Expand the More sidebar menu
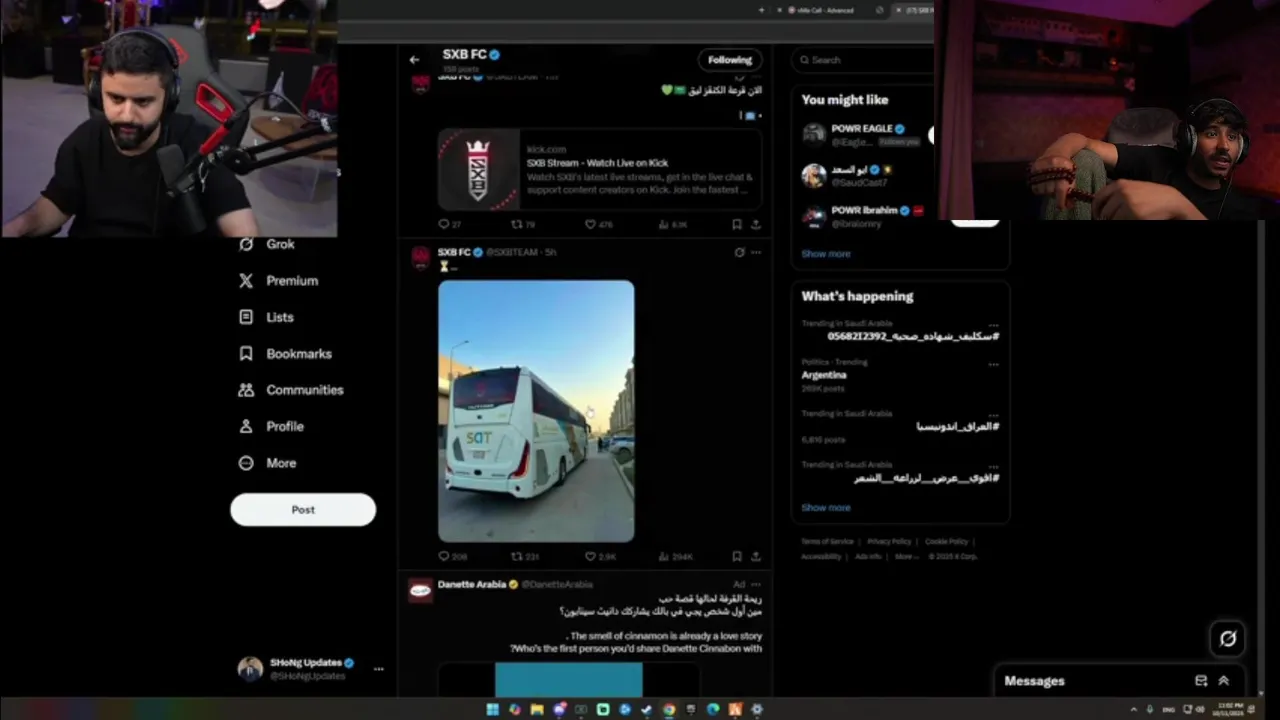Image resolution: width=1280 pixels, height=720 pixels. (x=268, y=463)
